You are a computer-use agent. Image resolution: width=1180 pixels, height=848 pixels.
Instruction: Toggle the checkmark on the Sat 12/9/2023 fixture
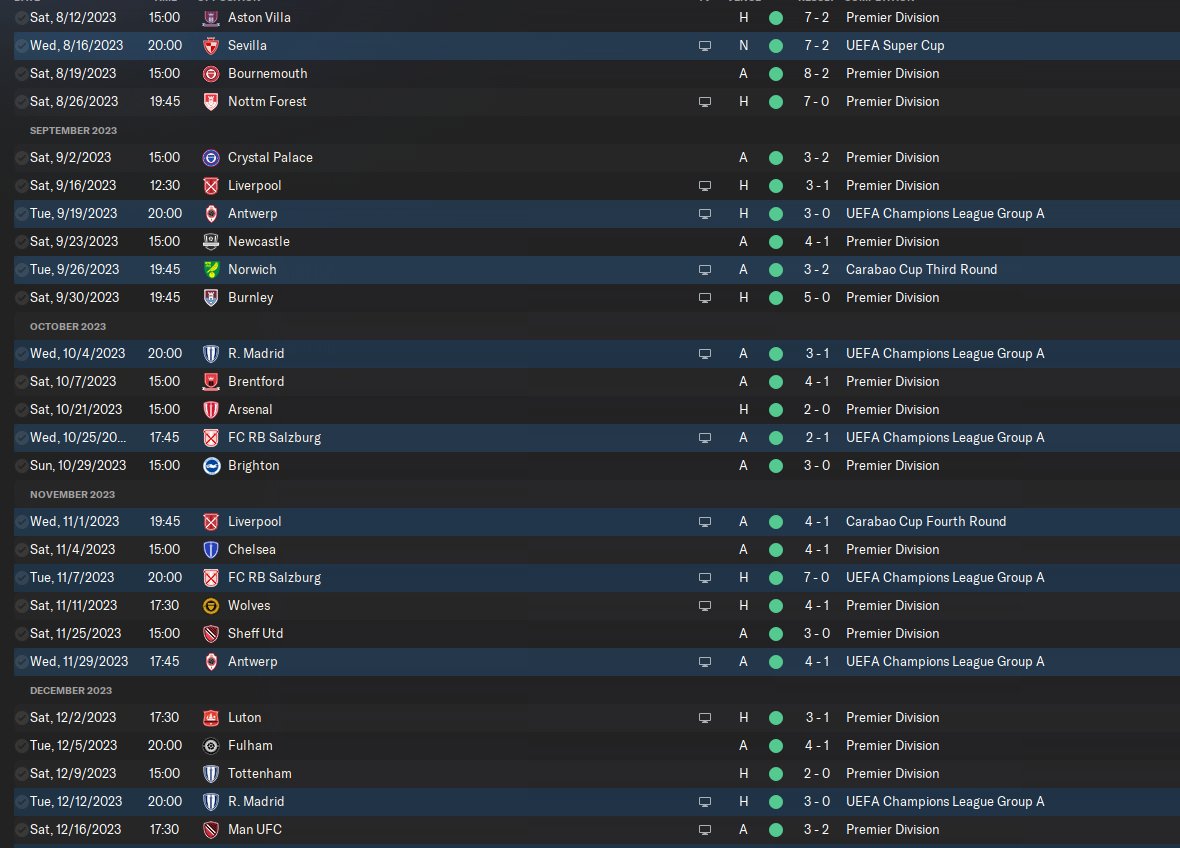[22, 774]
